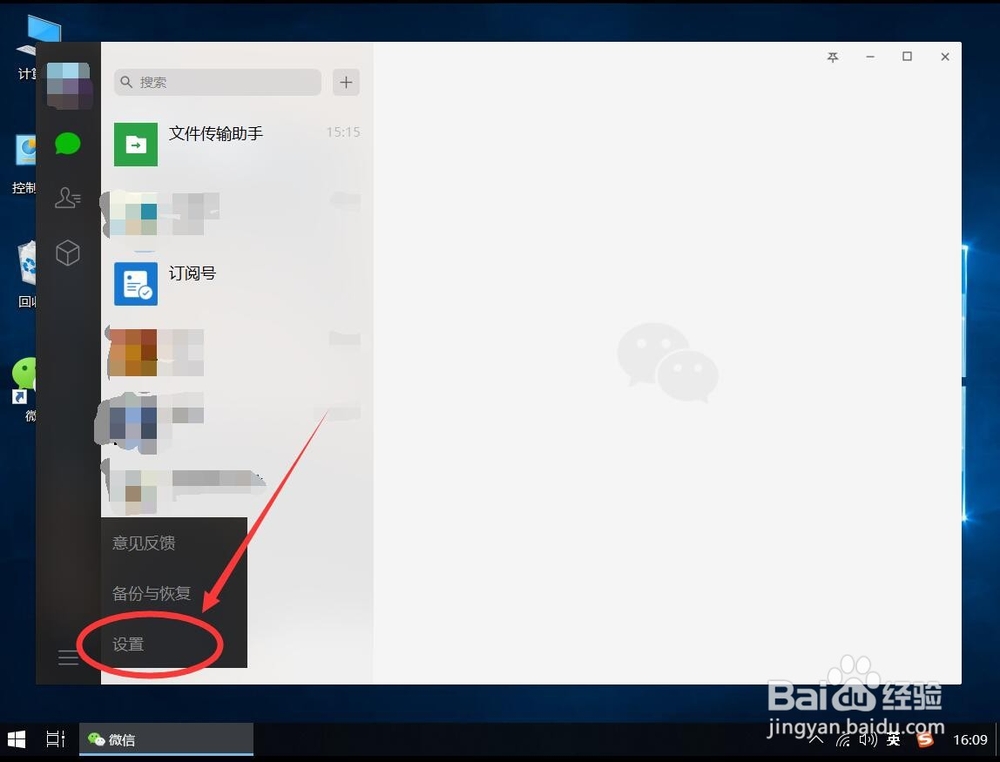Open the Favorites cube icon
This screenshot has height=762, width=1000.
68,253
